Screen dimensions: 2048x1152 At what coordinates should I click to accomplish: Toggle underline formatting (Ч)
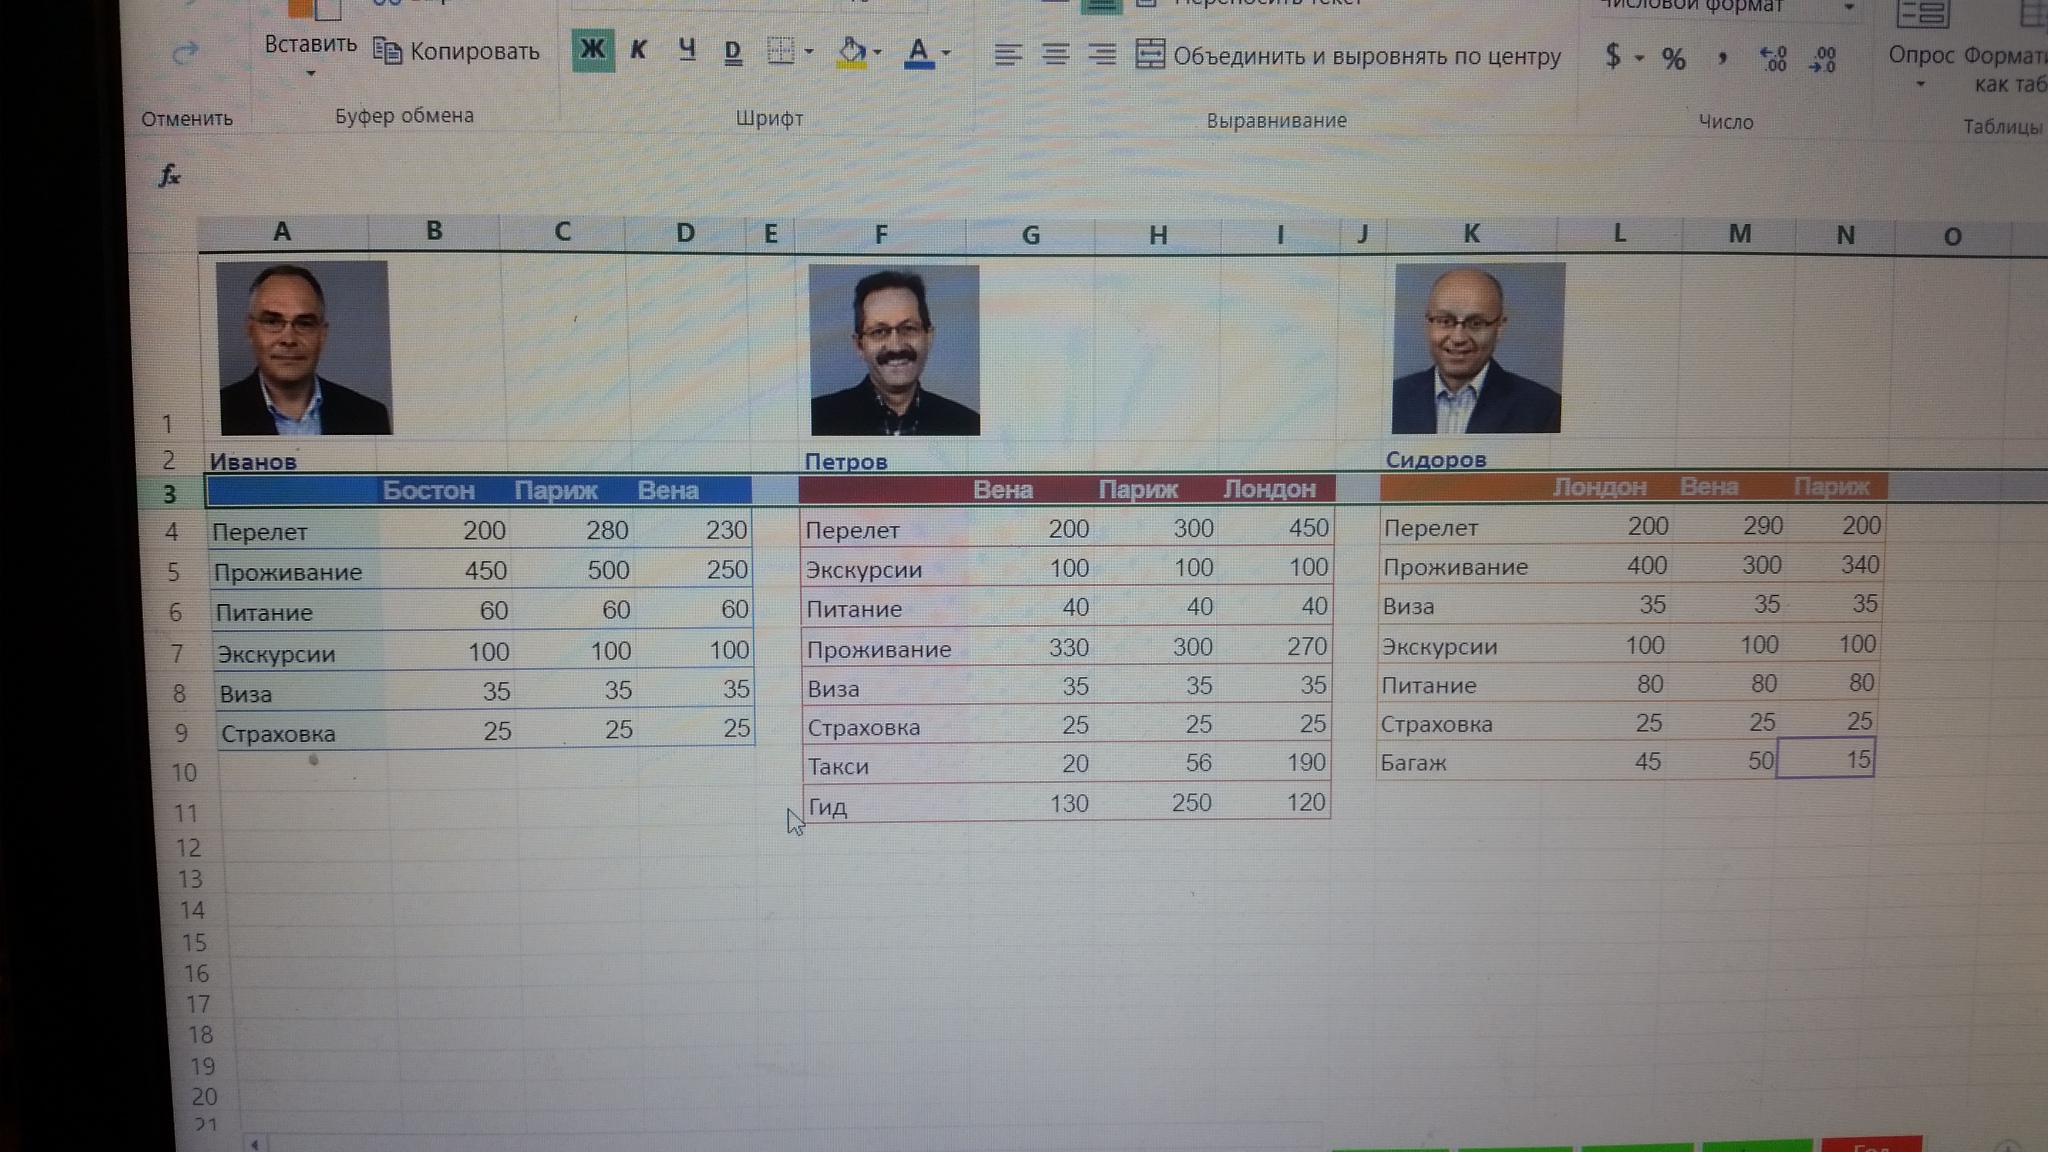[x=686, y=50]
